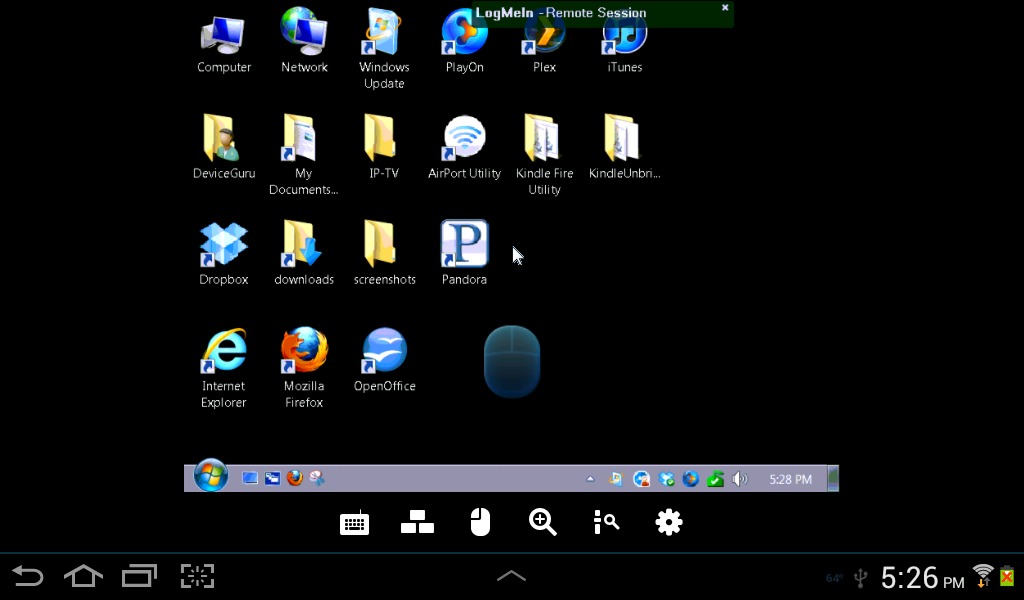Tap the on-screen virtual mouse control
Screen dimensions: 1024x600
pyautogui.click(x=512, y=361)
